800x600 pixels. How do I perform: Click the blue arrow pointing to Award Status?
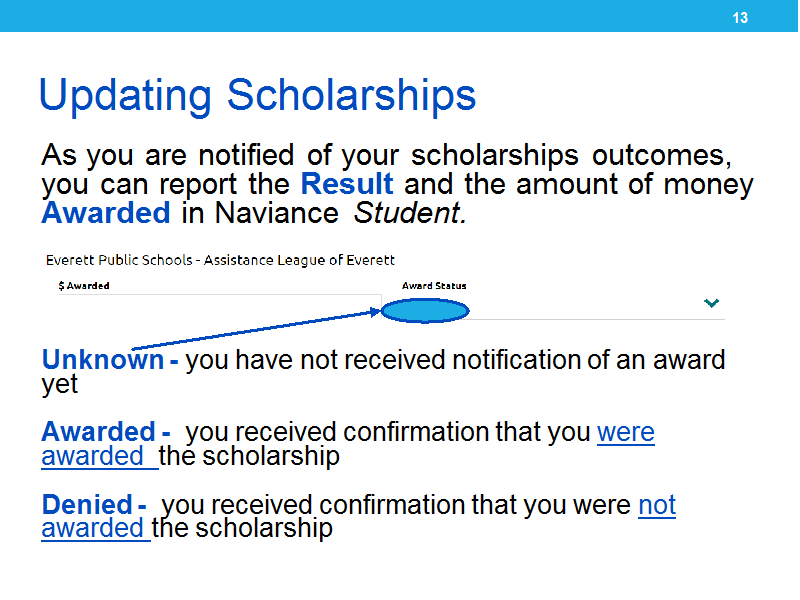tap(256, 329)
